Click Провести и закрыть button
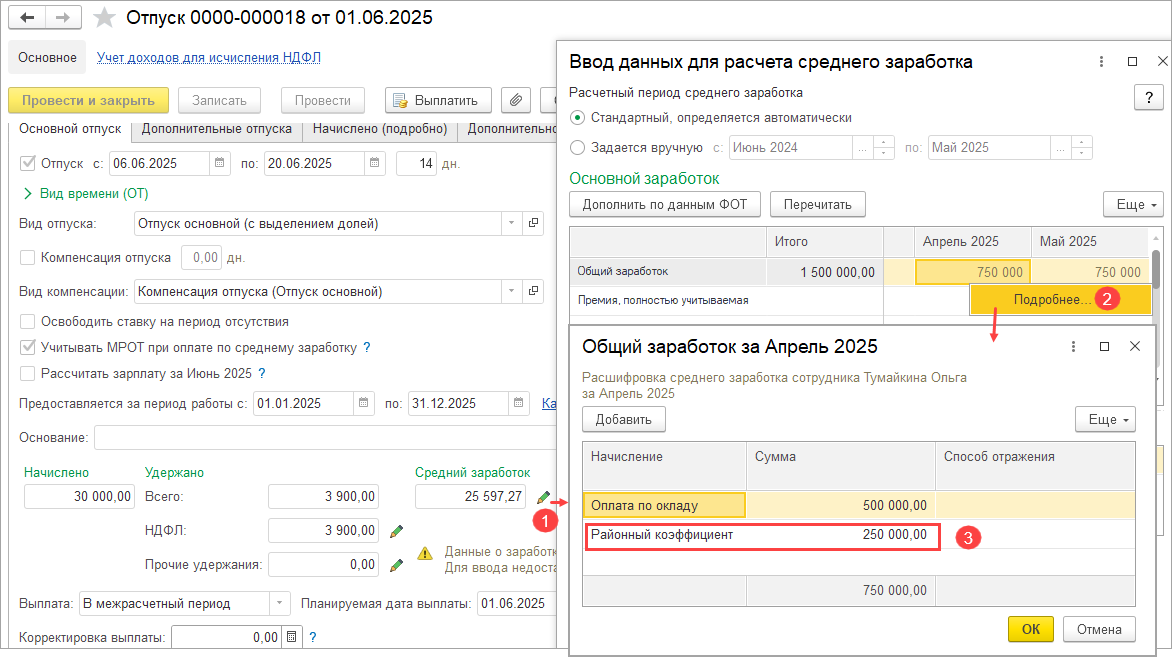1172x657 pixels. click(88, 100)
